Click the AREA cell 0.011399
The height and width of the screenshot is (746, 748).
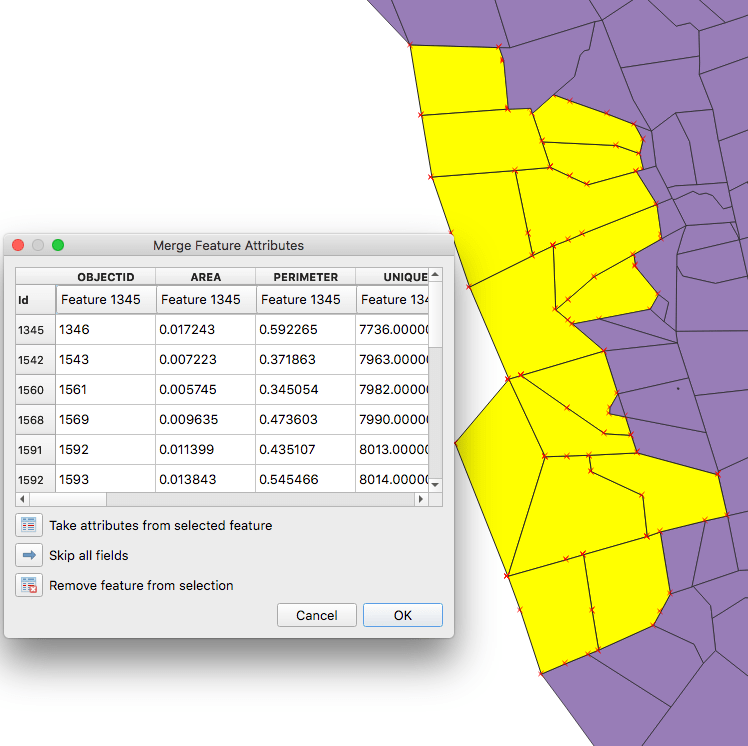(x=206, y=450)
